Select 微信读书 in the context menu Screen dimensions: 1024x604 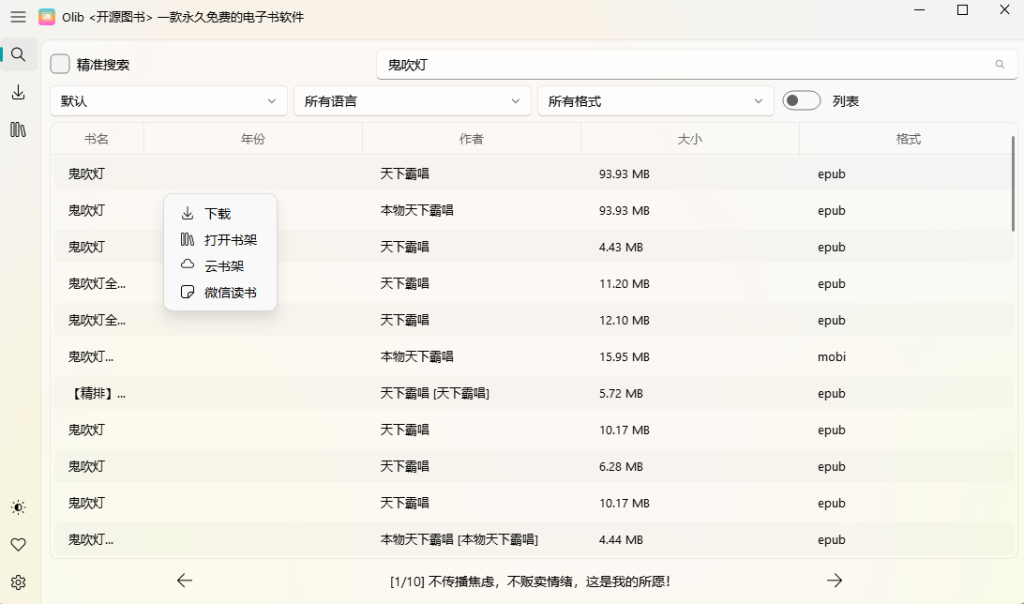230,293
